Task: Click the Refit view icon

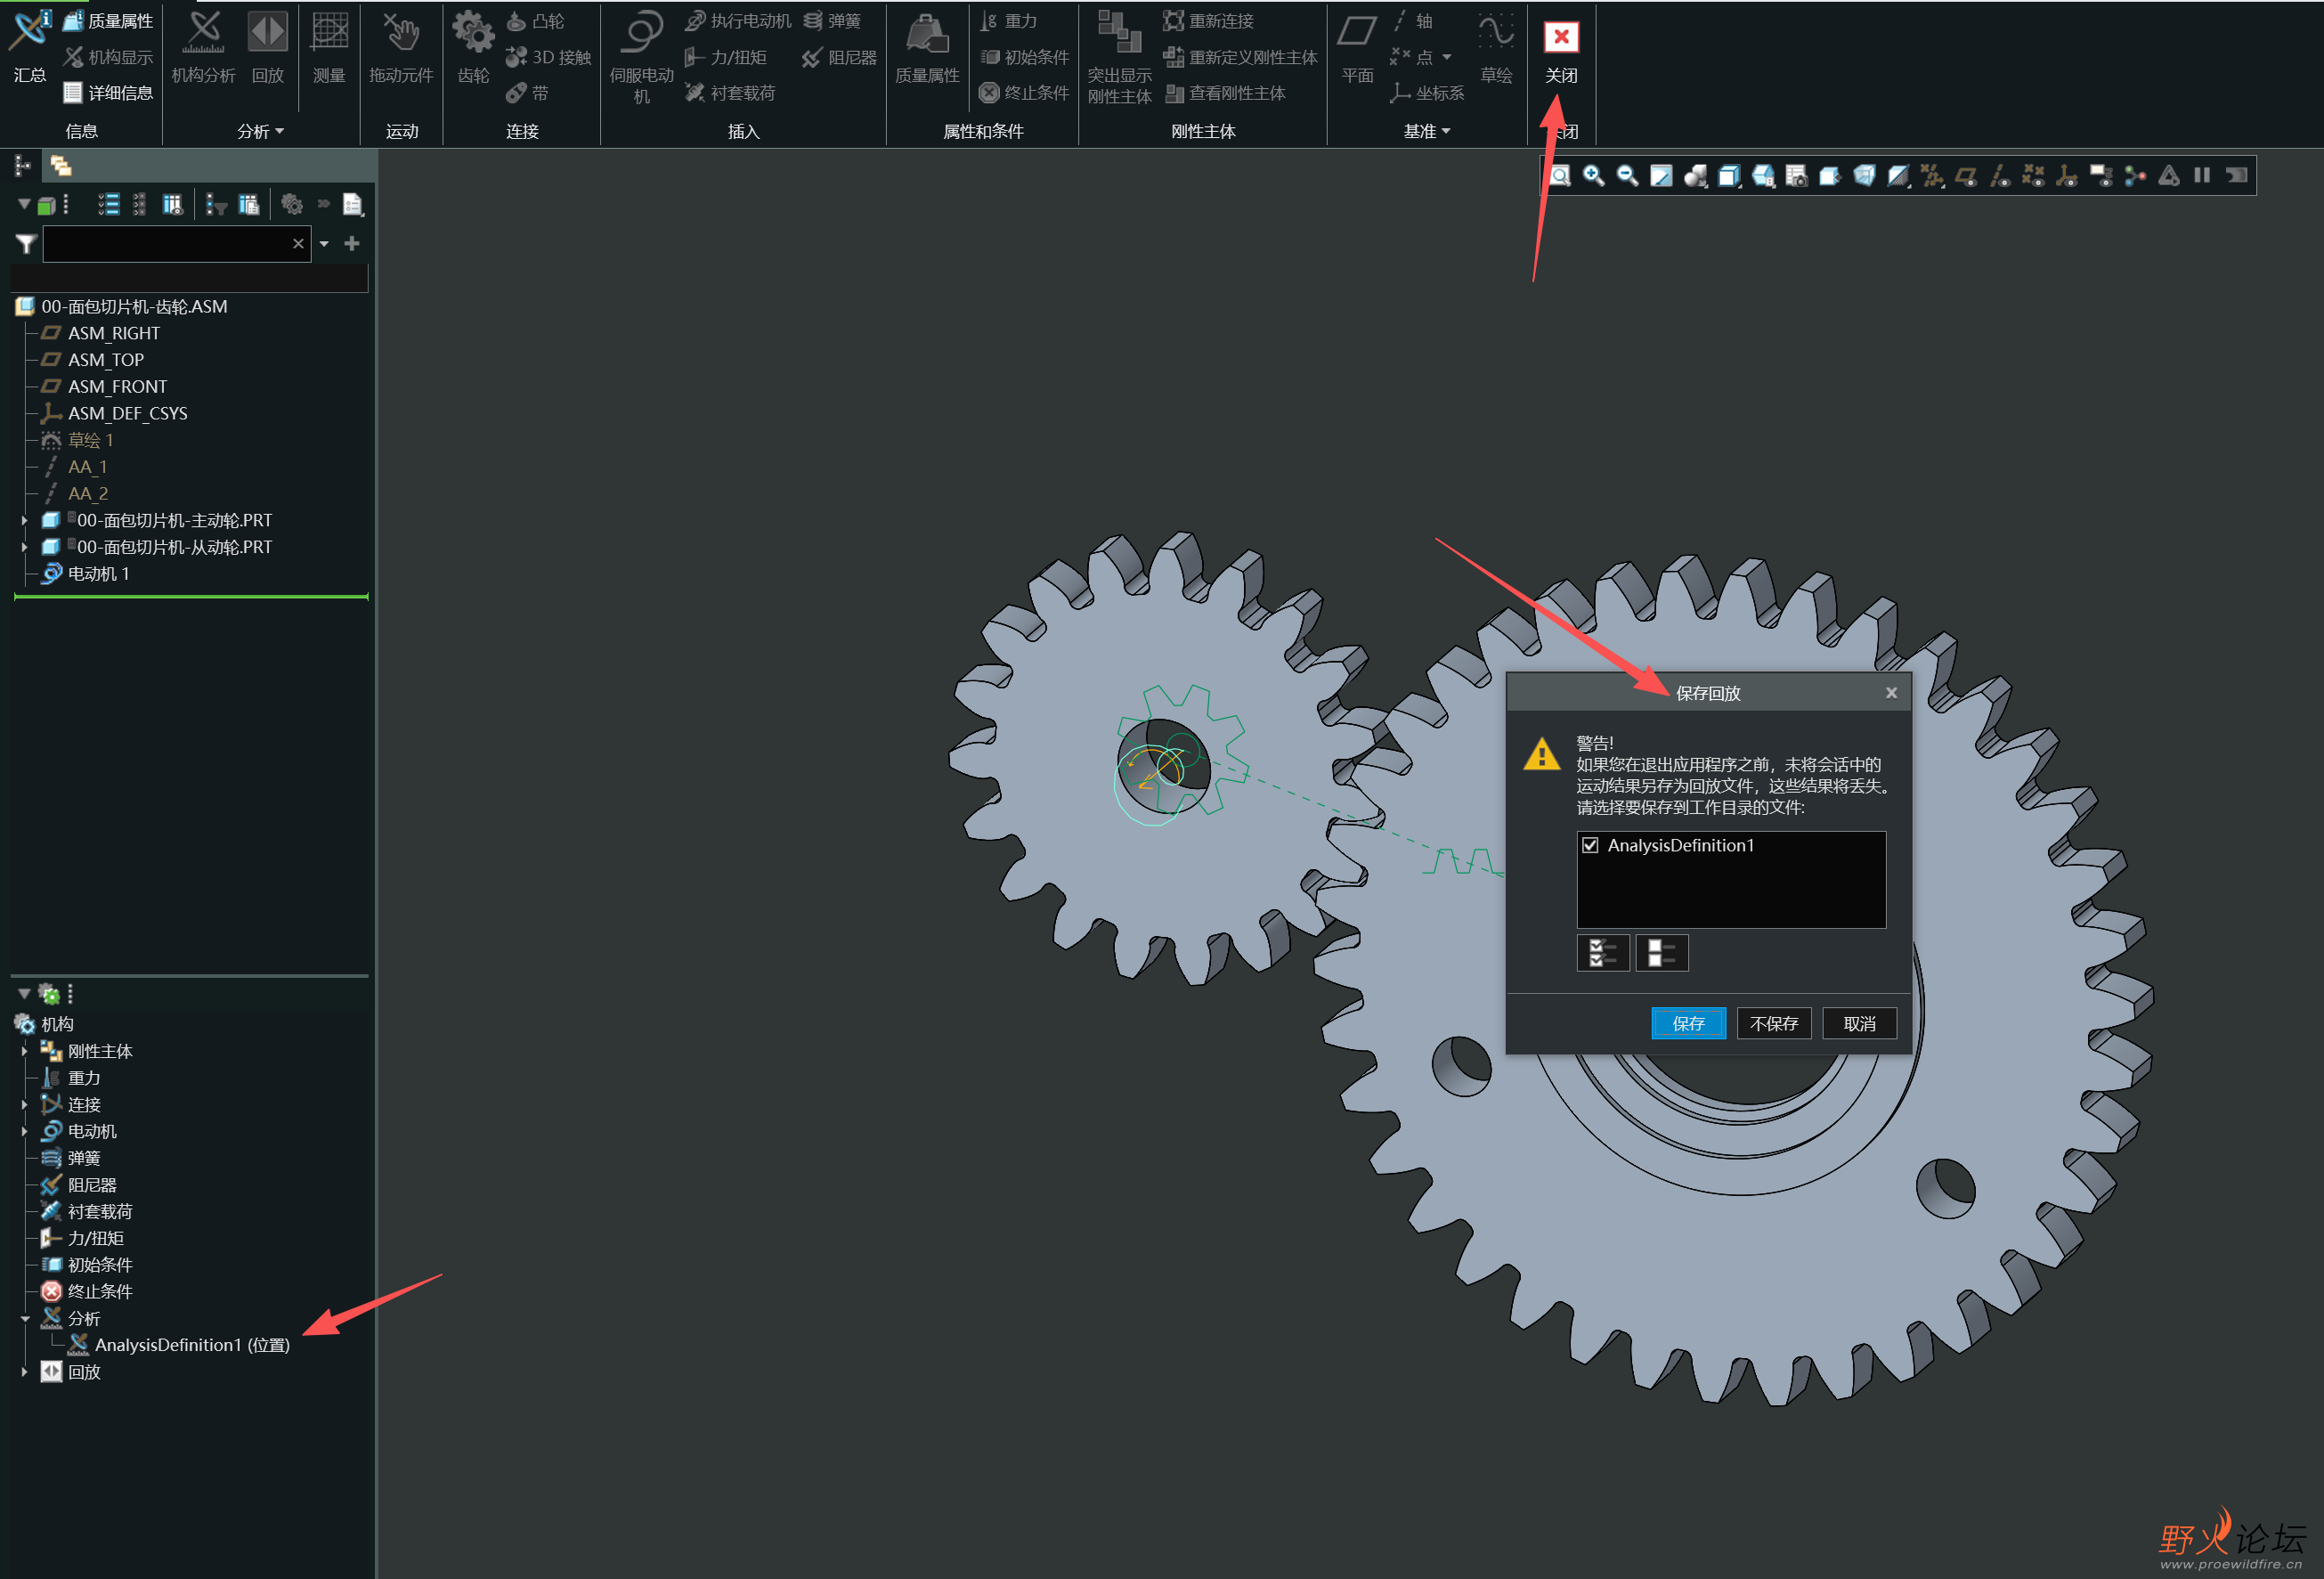Action: pyautogui.click(x=1559, y=176)
